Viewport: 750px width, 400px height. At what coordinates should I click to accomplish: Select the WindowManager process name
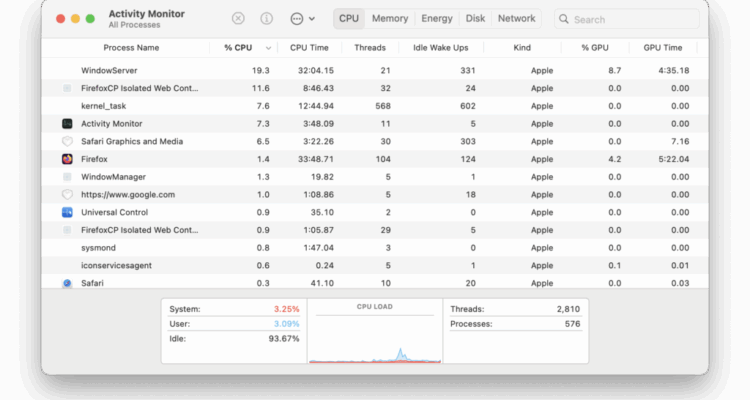[x=113, y=177]
